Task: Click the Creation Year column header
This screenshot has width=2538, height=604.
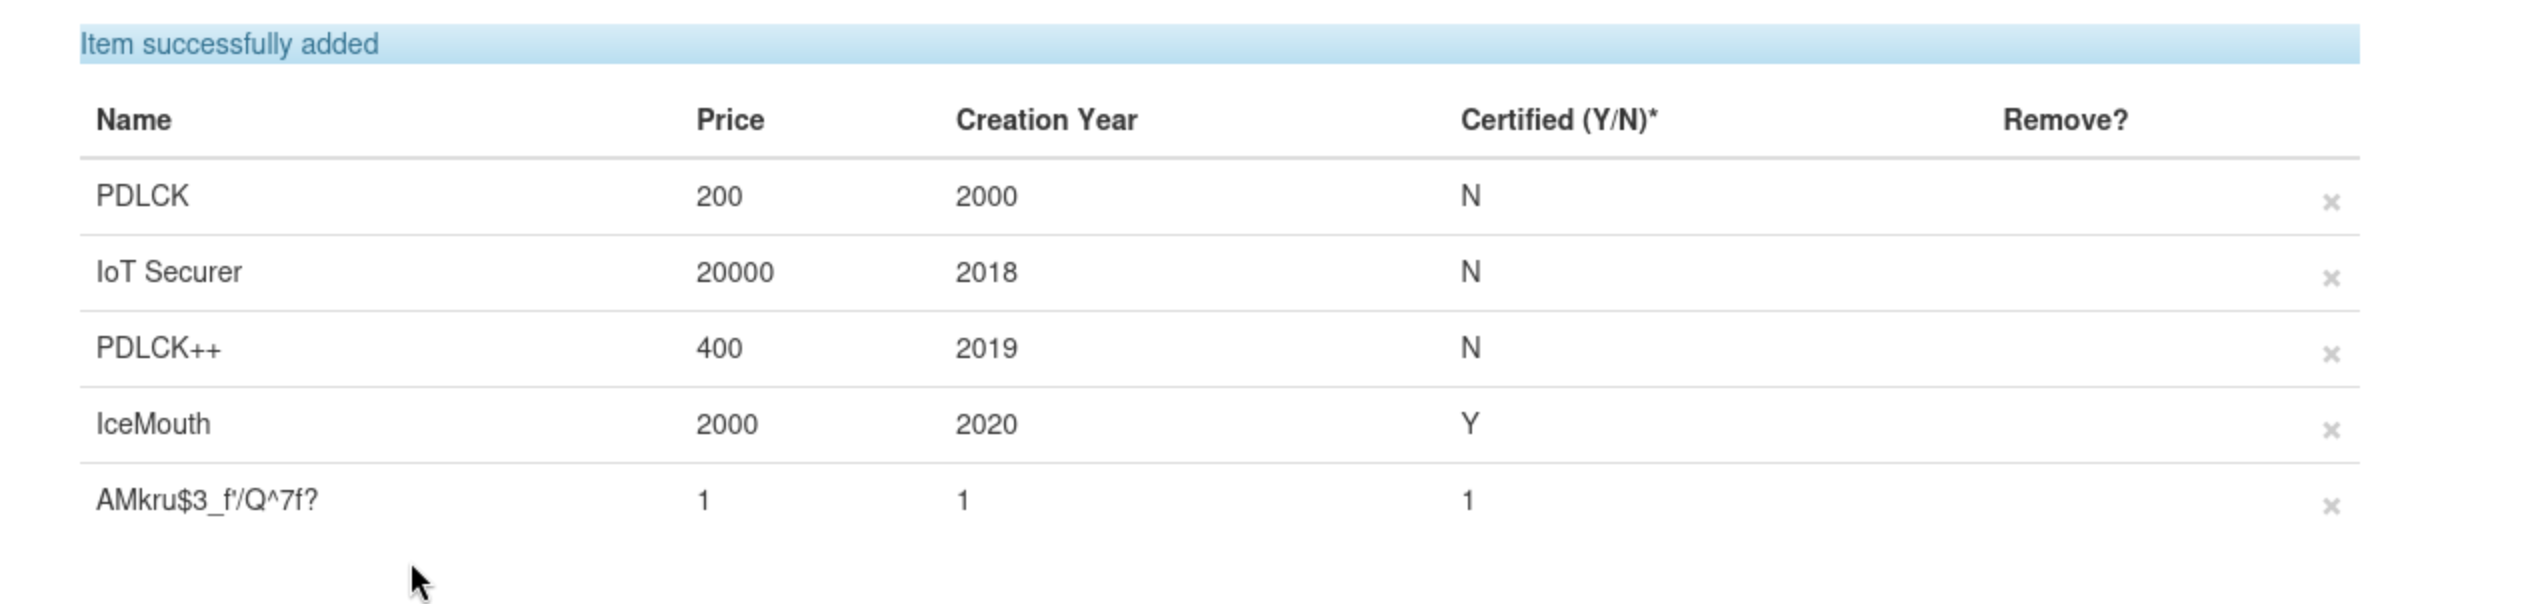Action: pos(1046,120)
